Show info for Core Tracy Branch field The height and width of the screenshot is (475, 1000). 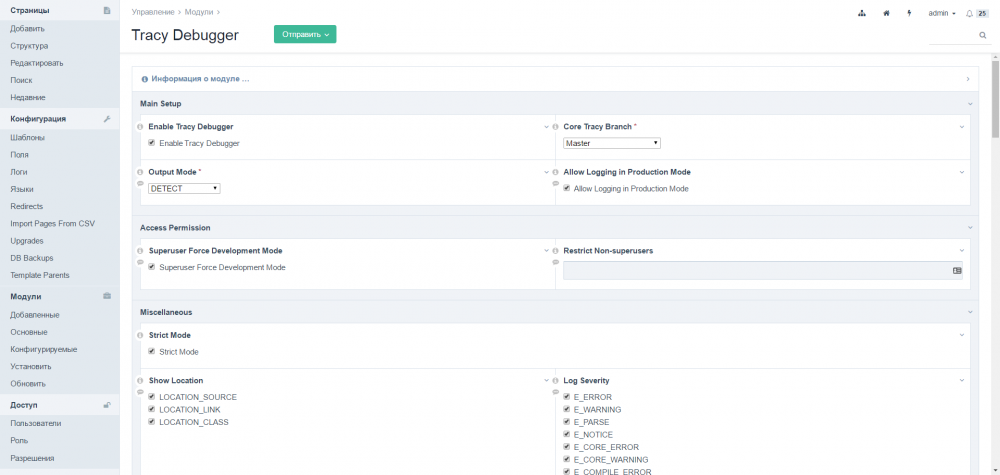(x=555, y=127)
